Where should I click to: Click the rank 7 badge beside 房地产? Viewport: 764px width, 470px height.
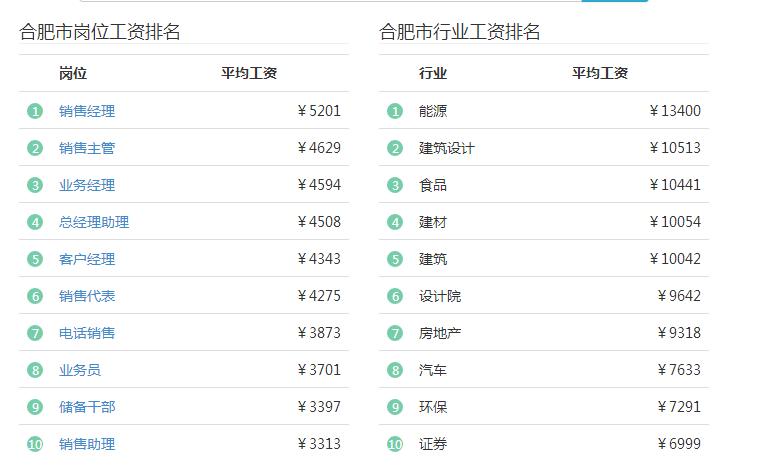(x=395, y=333)
